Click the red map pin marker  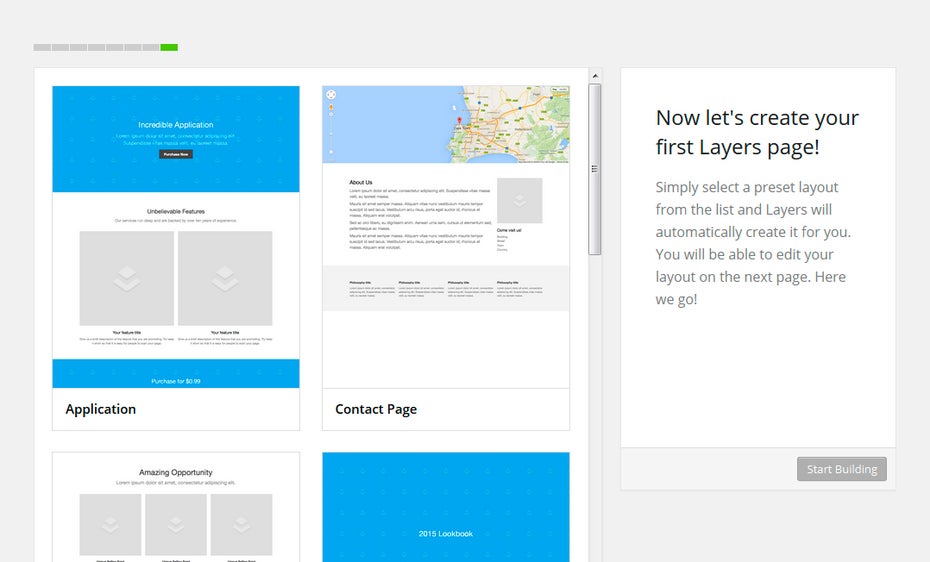pos(459,121)
